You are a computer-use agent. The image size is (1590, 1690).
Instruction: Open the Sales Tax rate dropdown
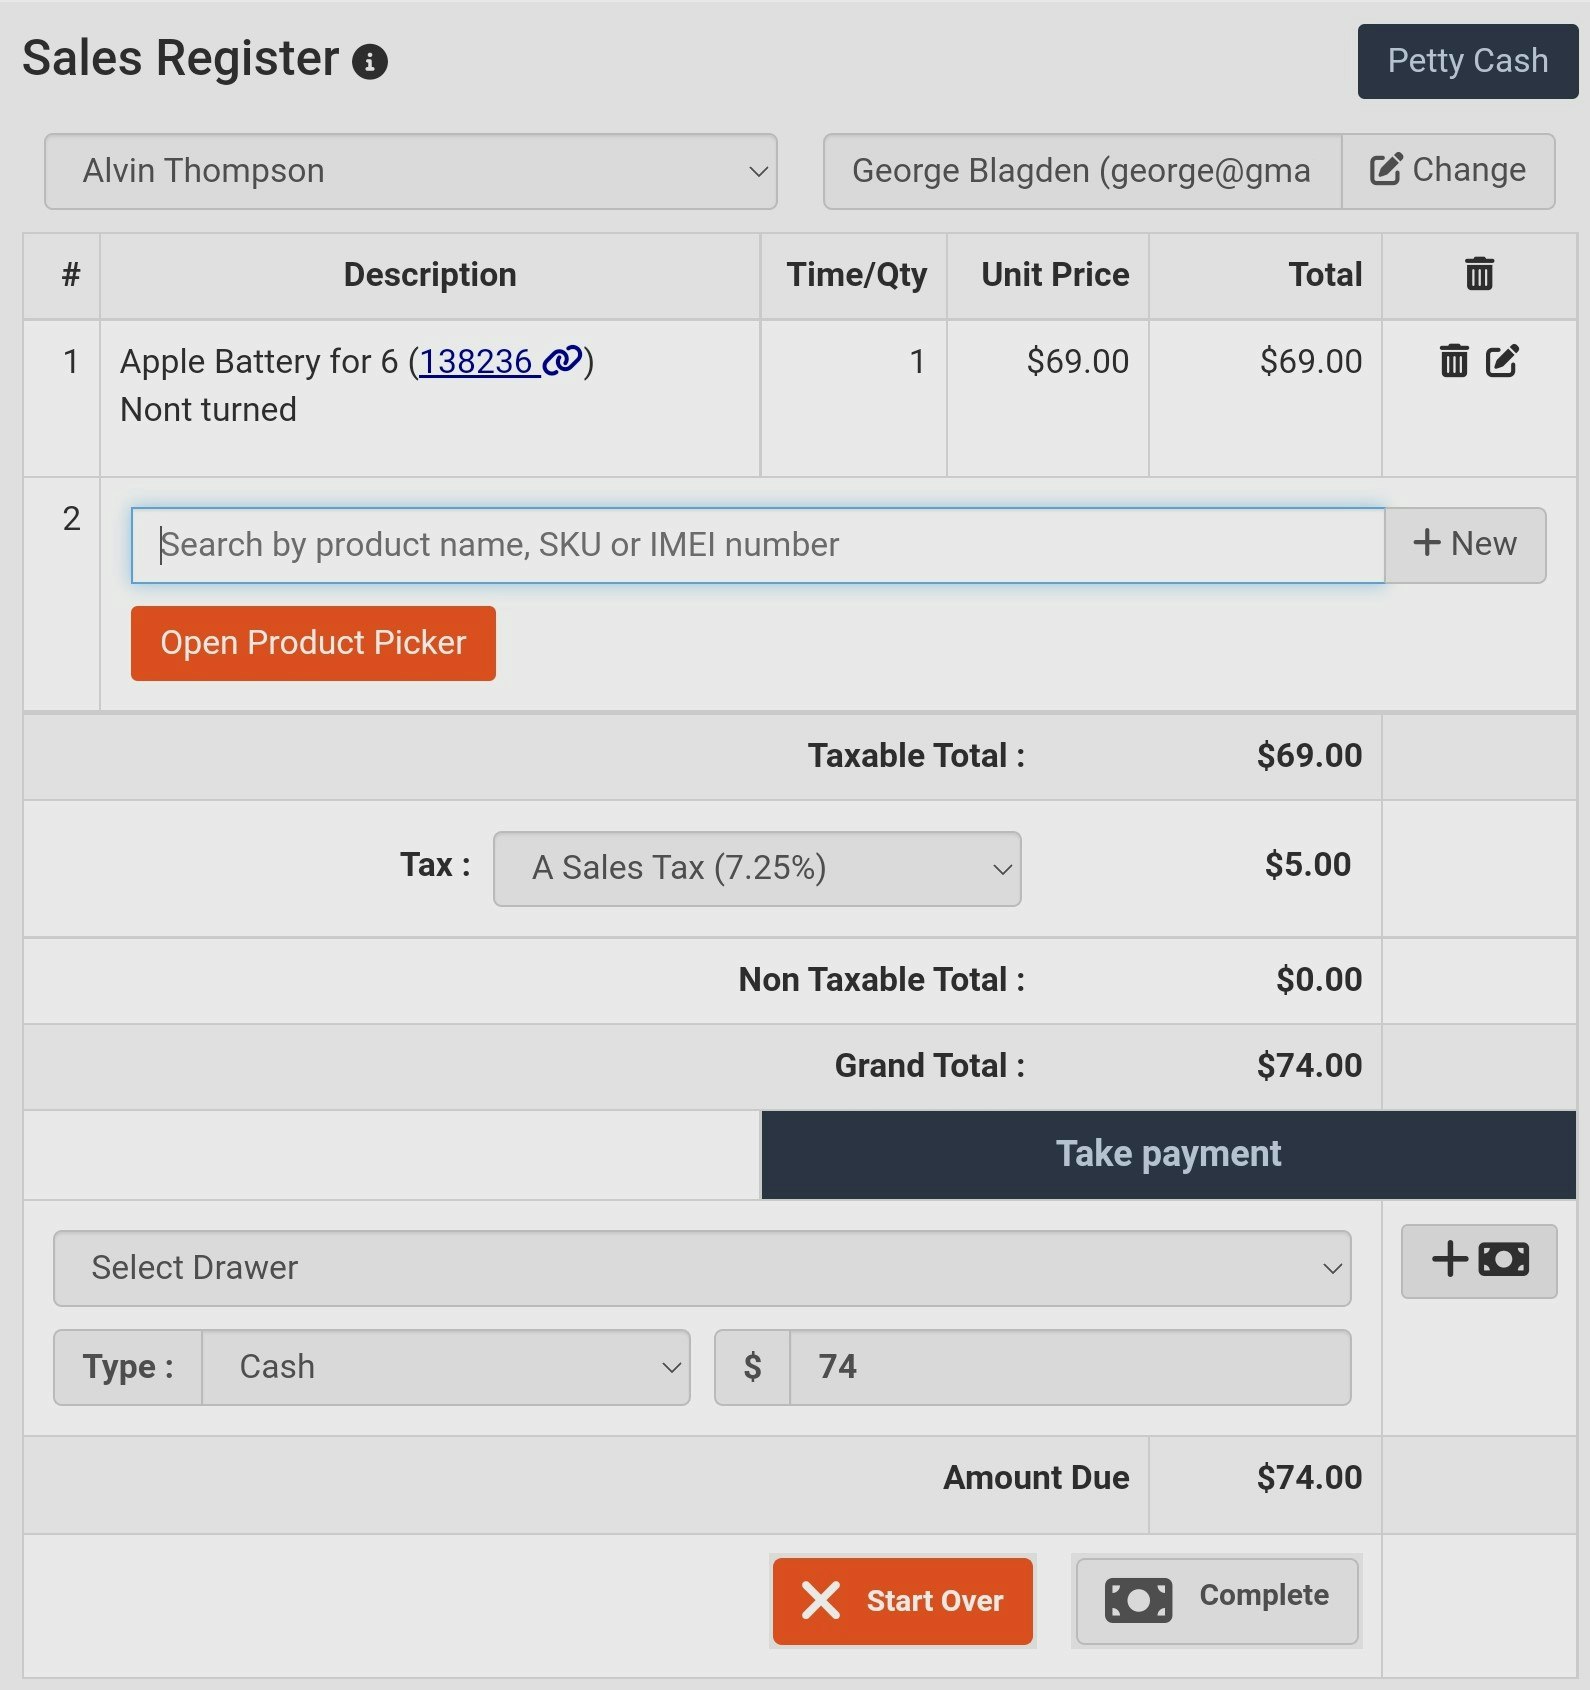point(756,868)
